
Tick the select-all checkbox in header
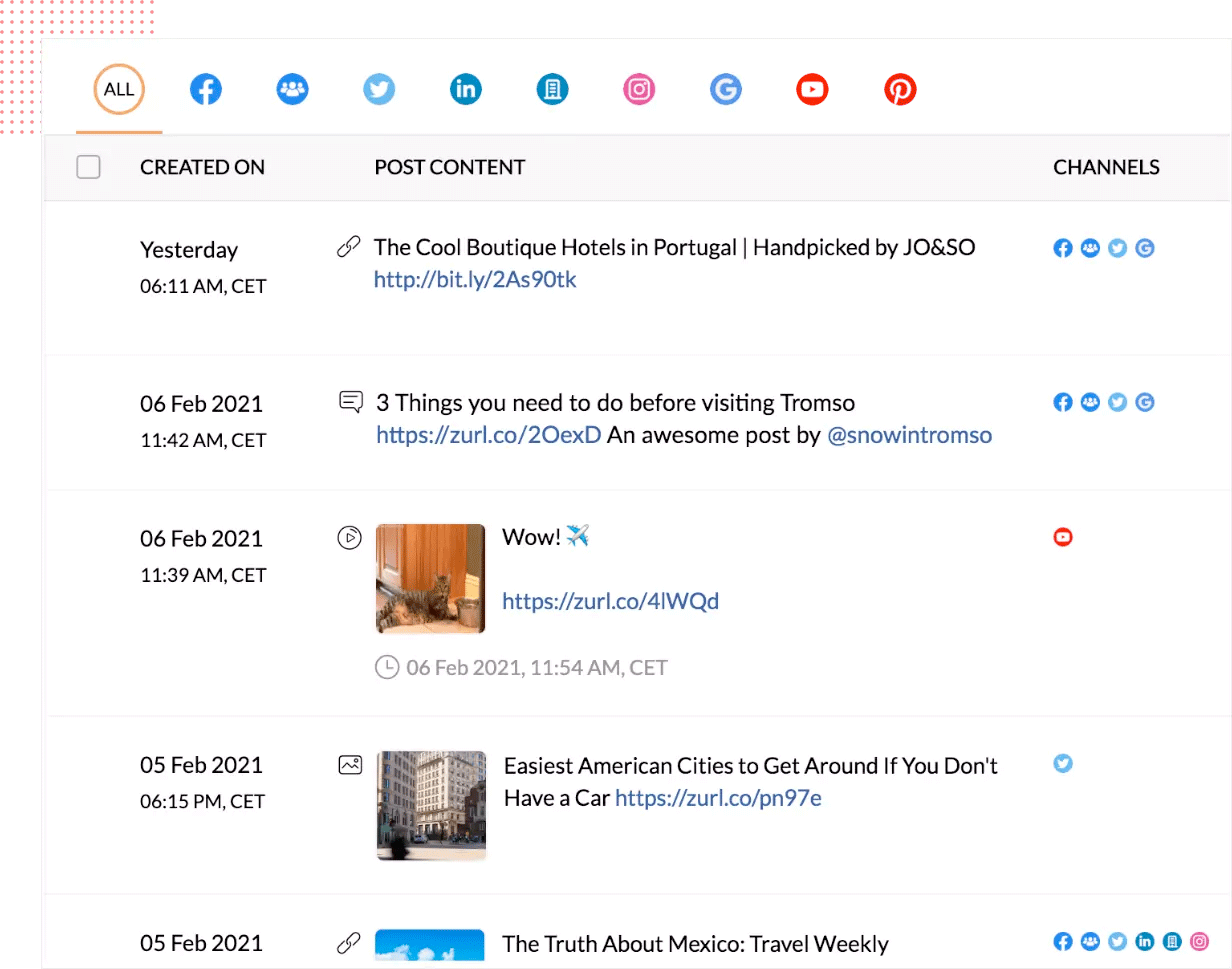(x=89, y=167)
